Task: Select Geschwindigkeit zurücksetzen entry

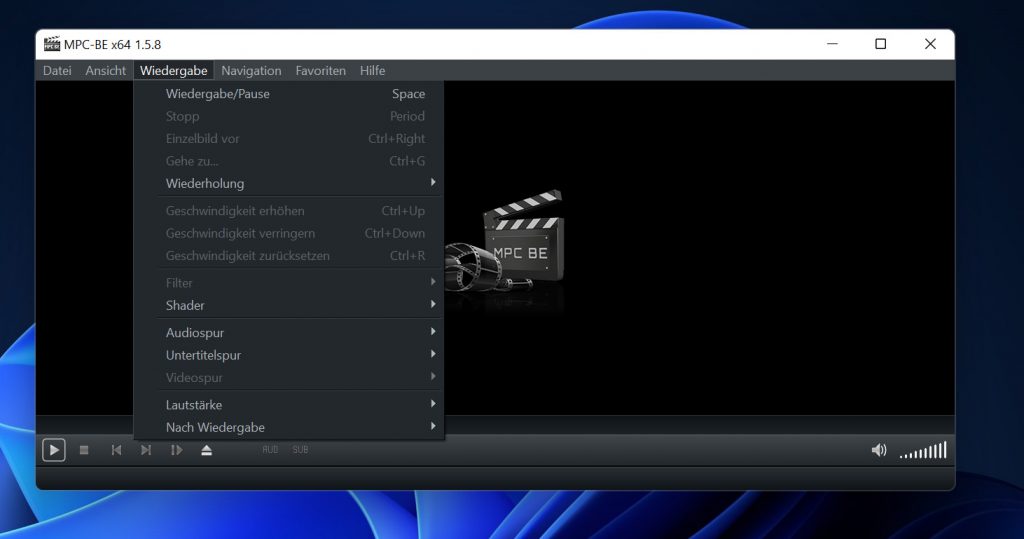Action: coord(289,255)
